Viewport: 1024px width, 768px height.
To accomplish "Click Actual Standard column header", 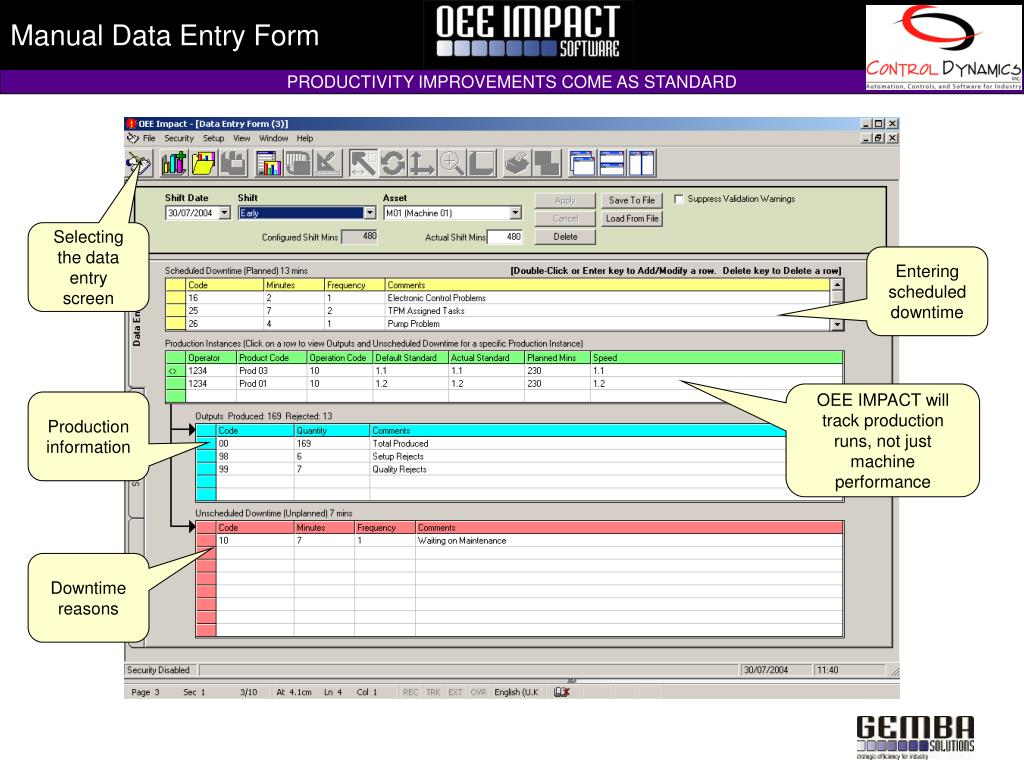I will tap(487, 358).
